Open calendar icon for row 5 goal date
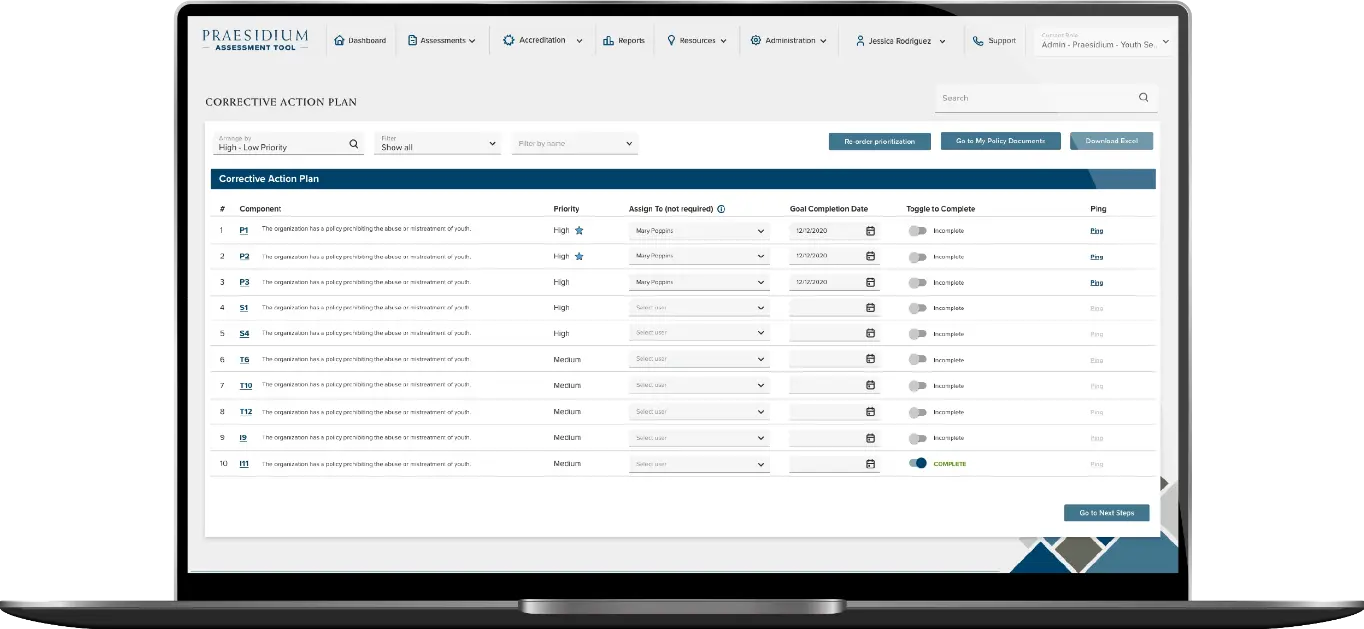Image resolution: width=1364 pixels, height=629 pixels. [x=870, y=333]
